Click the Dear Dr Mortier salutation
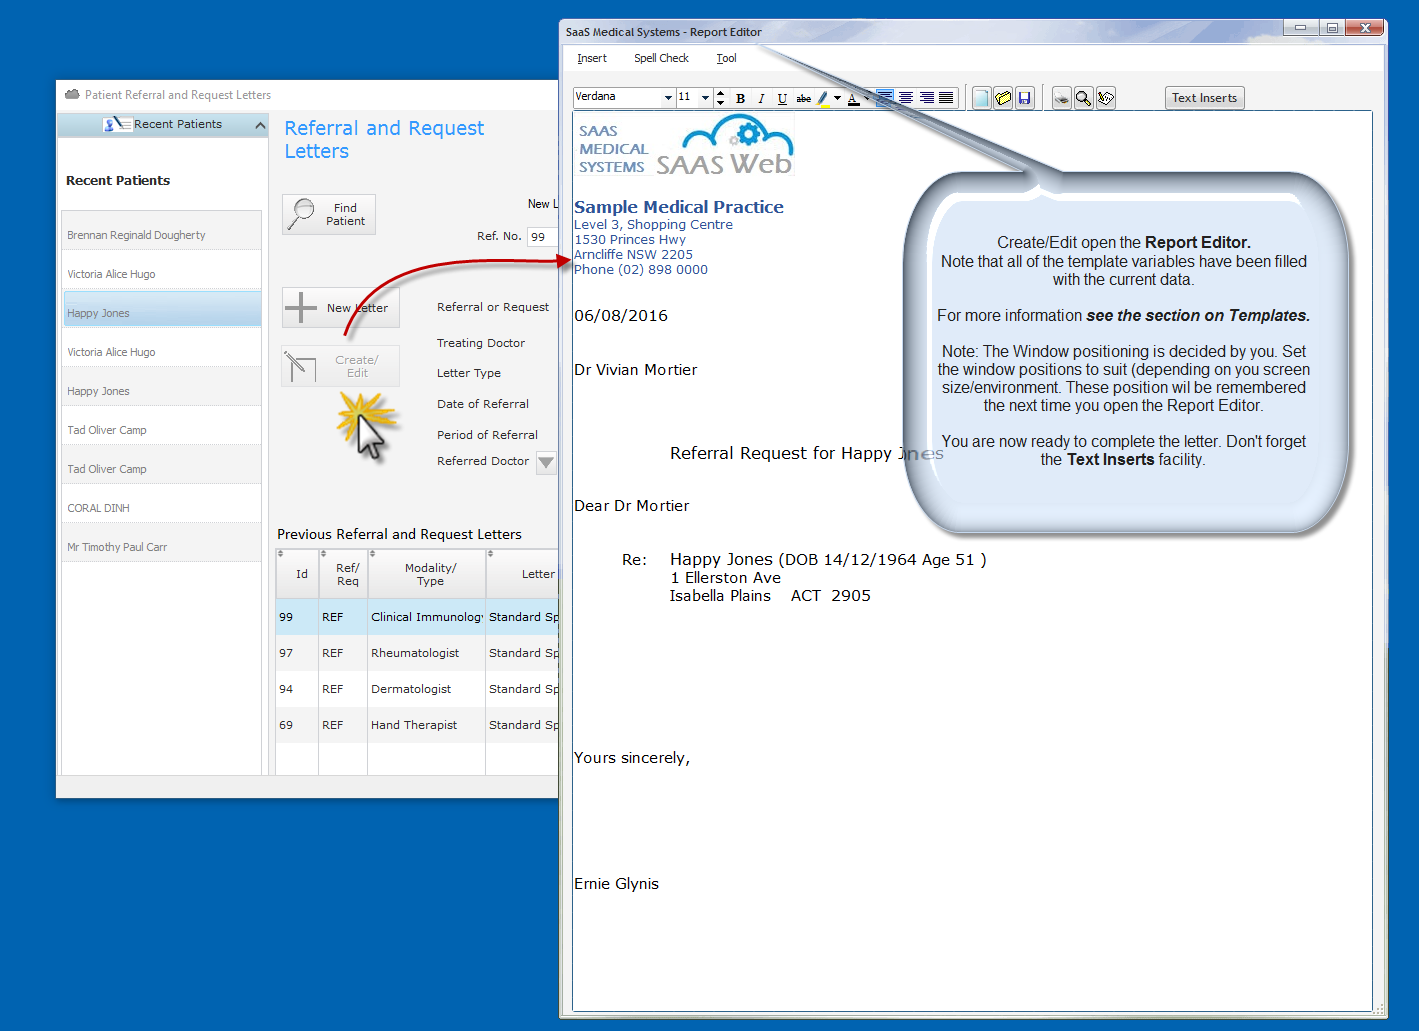 (632, 506)
